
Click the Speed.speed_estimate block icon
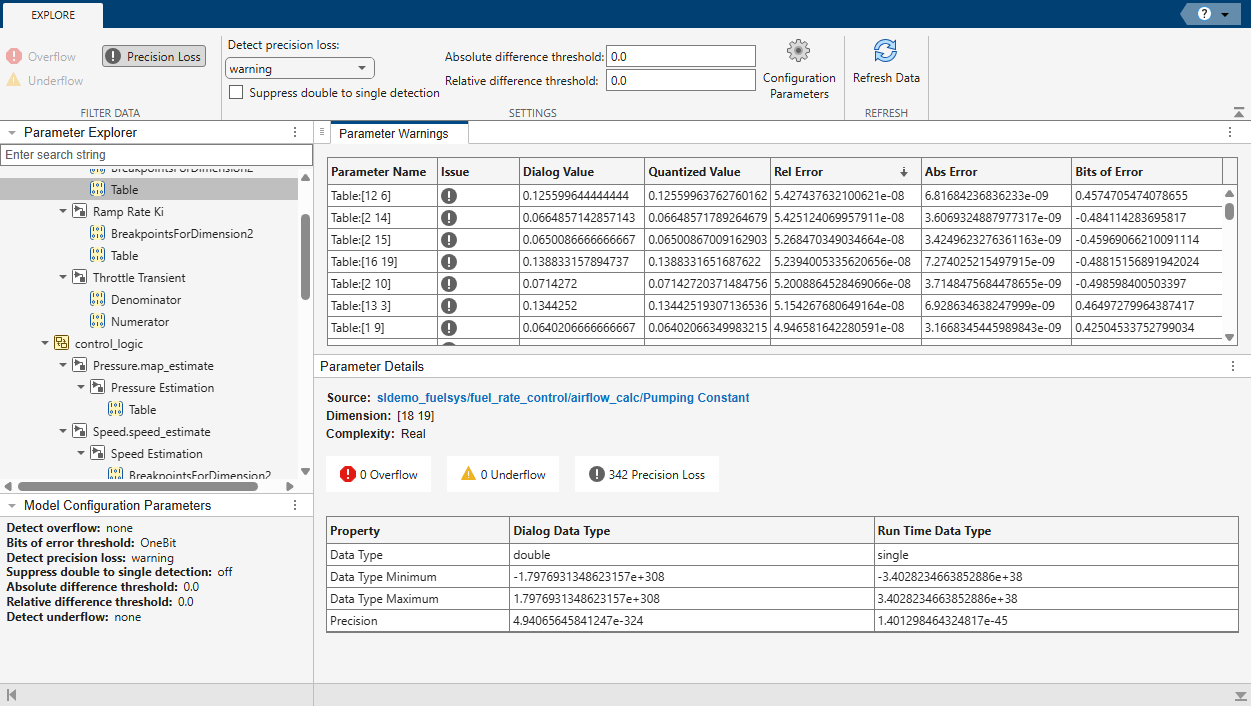pyautogui.click(x=80, y=431)
